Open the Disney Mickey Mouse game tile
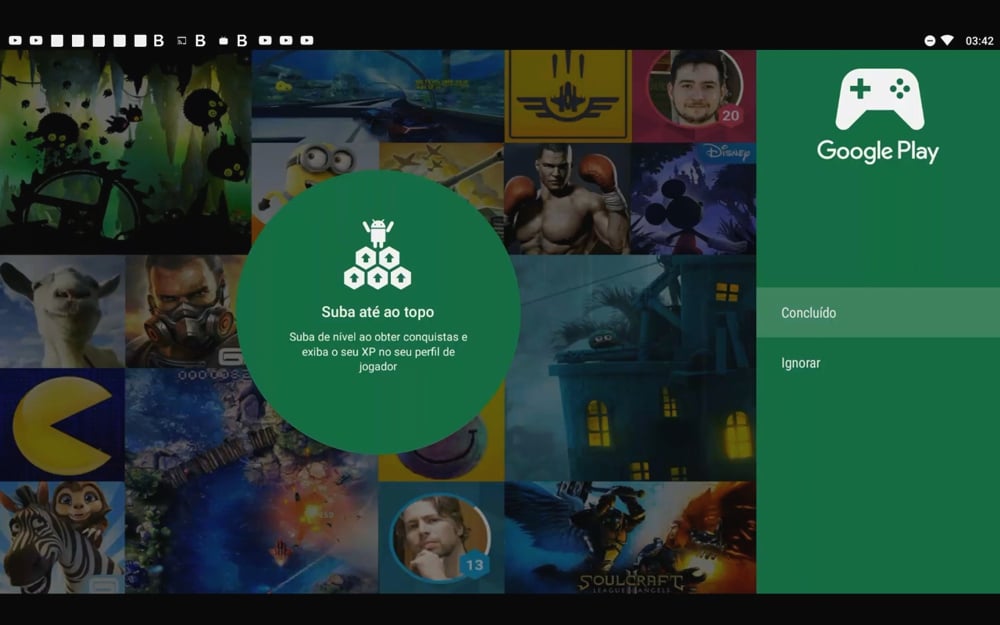 [693, 198]
